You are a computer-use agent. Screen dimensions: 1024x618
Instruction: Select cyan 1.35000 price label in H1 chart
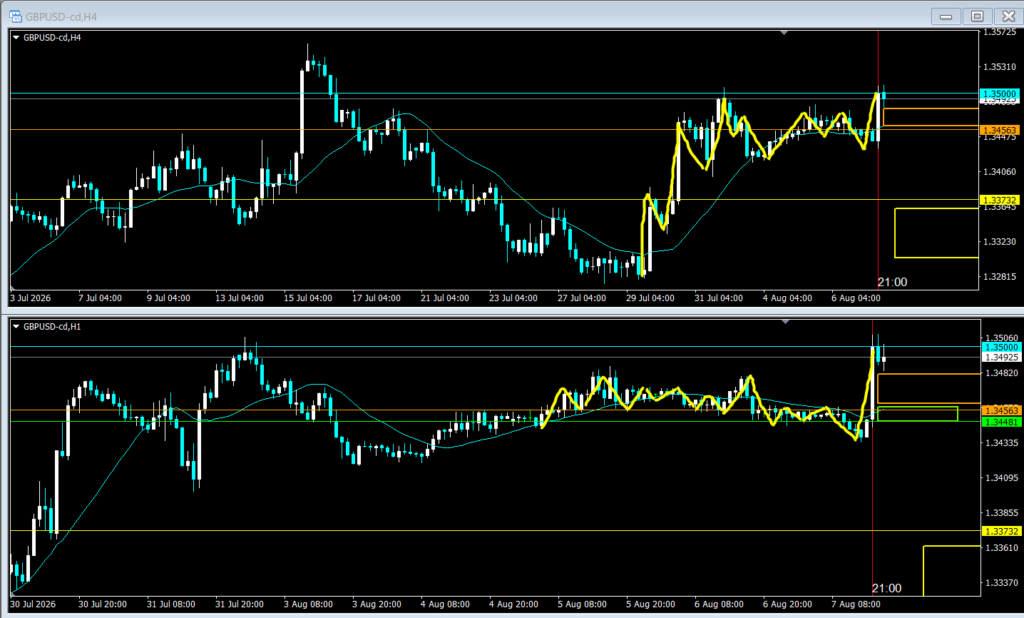click(x=1001, y=347)
